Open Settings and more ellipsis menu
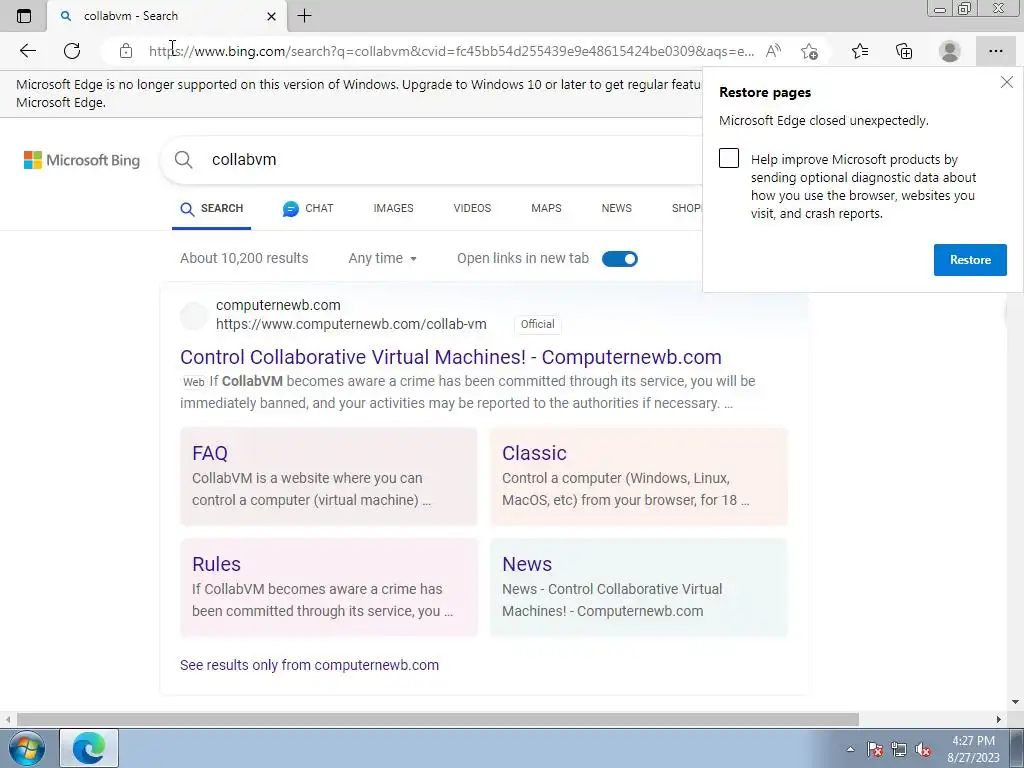This screenshot has width=1024, height=768. [x=995, y=51]
